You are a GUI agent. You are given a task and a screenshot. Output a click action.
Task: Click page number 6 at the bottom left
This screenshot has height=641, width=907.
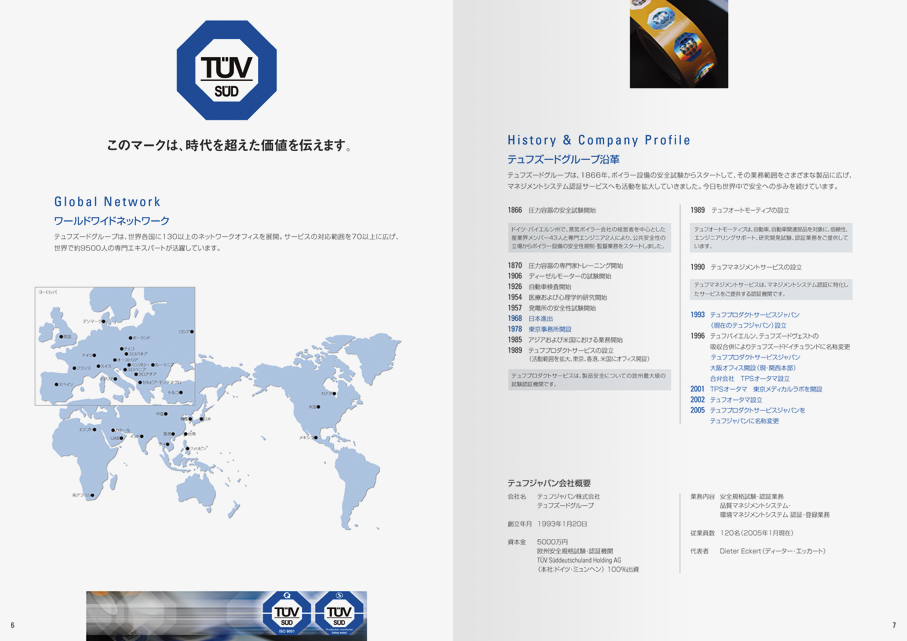coord(12,625)
